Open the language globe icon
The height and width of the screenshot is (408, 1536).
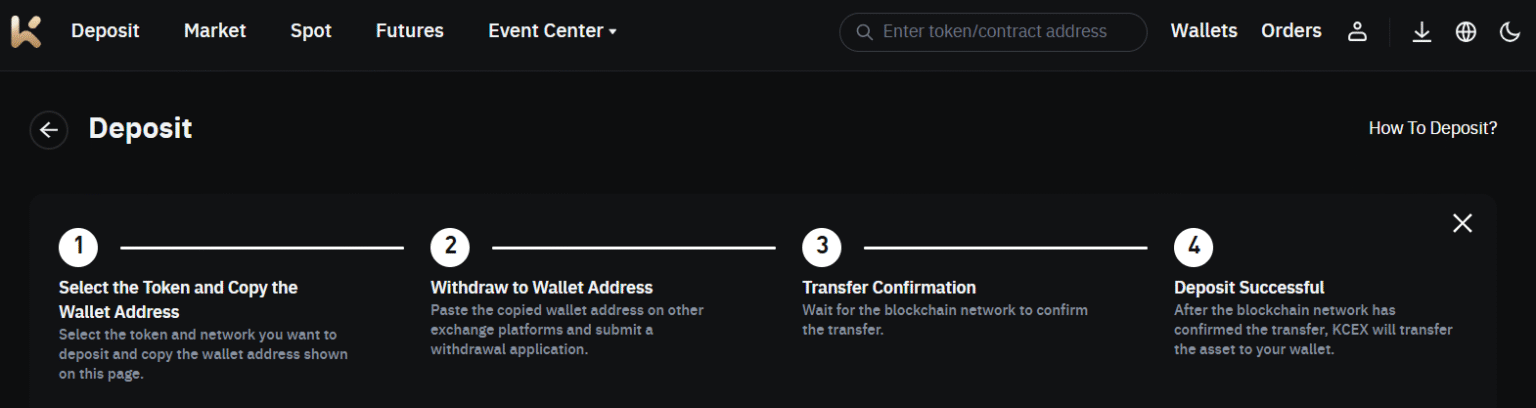1466,32
